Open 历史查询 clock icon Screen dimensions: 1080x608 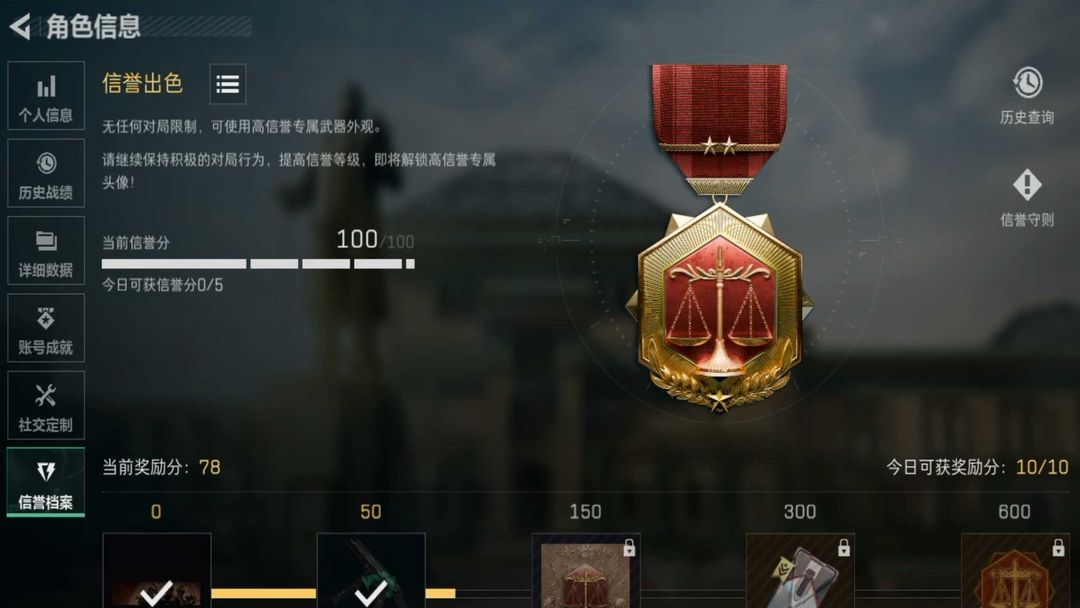[x=1027, y=83]
